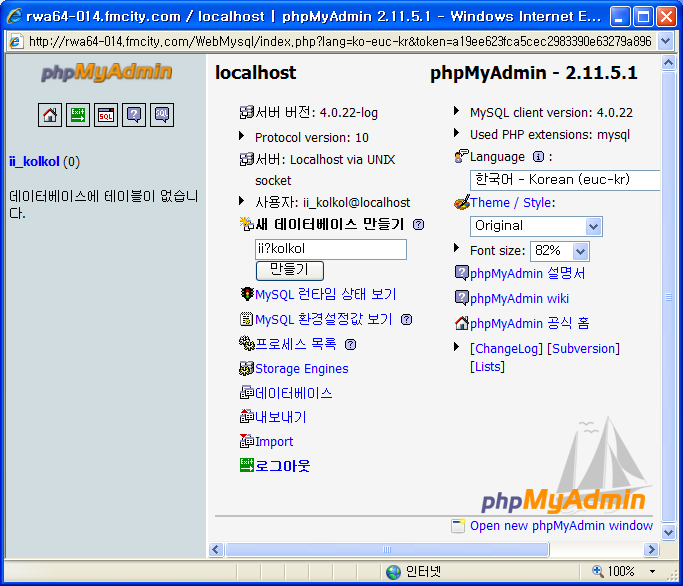Click the 서버 버전: 4.0.22-log text
683x586 pixels.
[317, 112]
